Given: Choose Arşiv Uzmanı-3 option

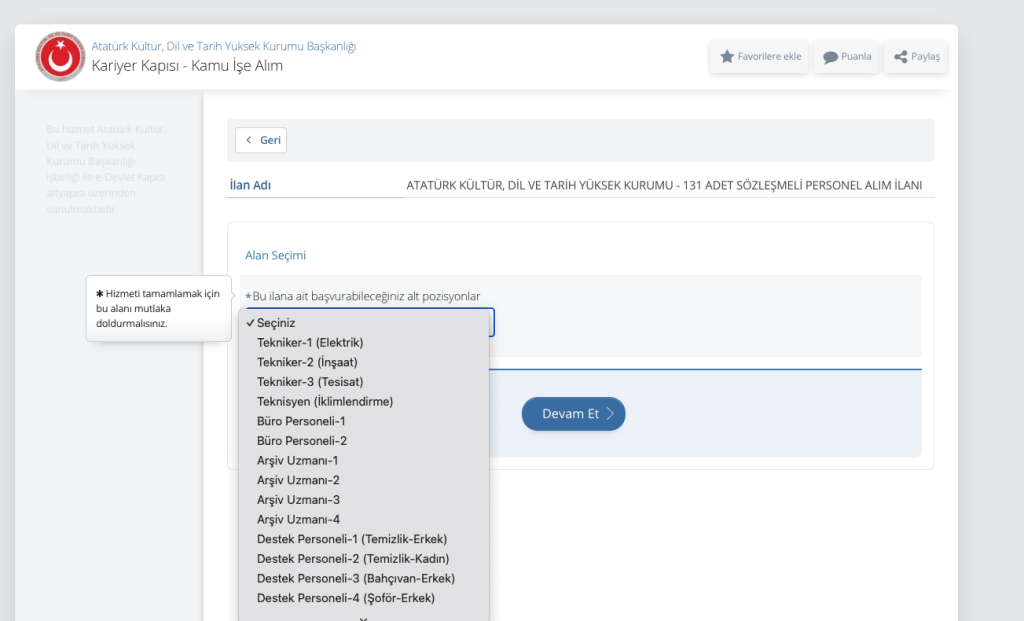Looking at the screenshot, I should pyautogui.click(x=298, y=500).
